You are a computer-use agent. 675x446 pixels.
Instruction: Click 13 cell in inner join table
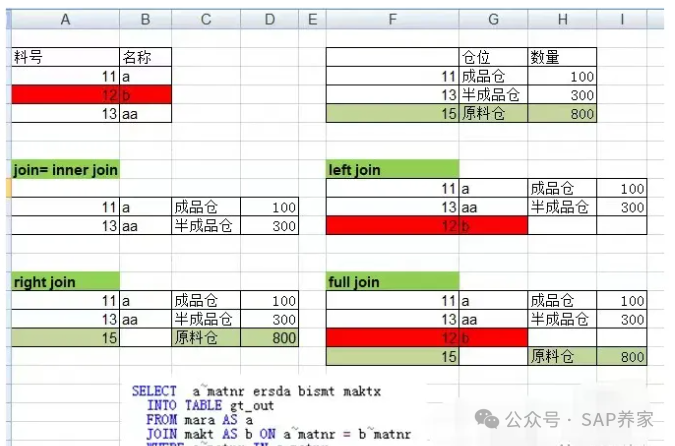click(x=65, y=226)
